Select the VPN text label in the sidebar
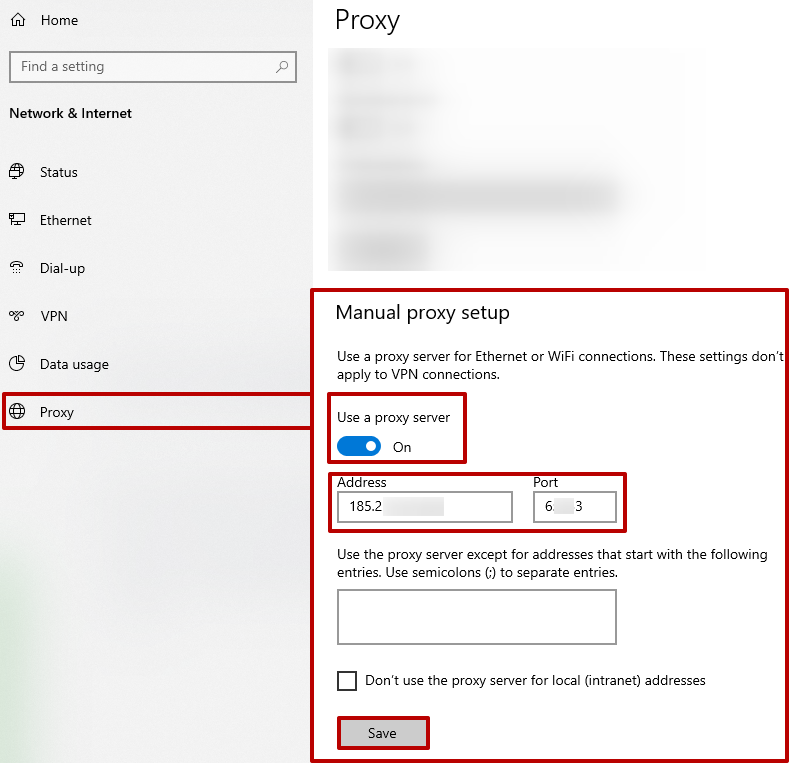This screenshot has height=763, width=789. pos(54,316)
